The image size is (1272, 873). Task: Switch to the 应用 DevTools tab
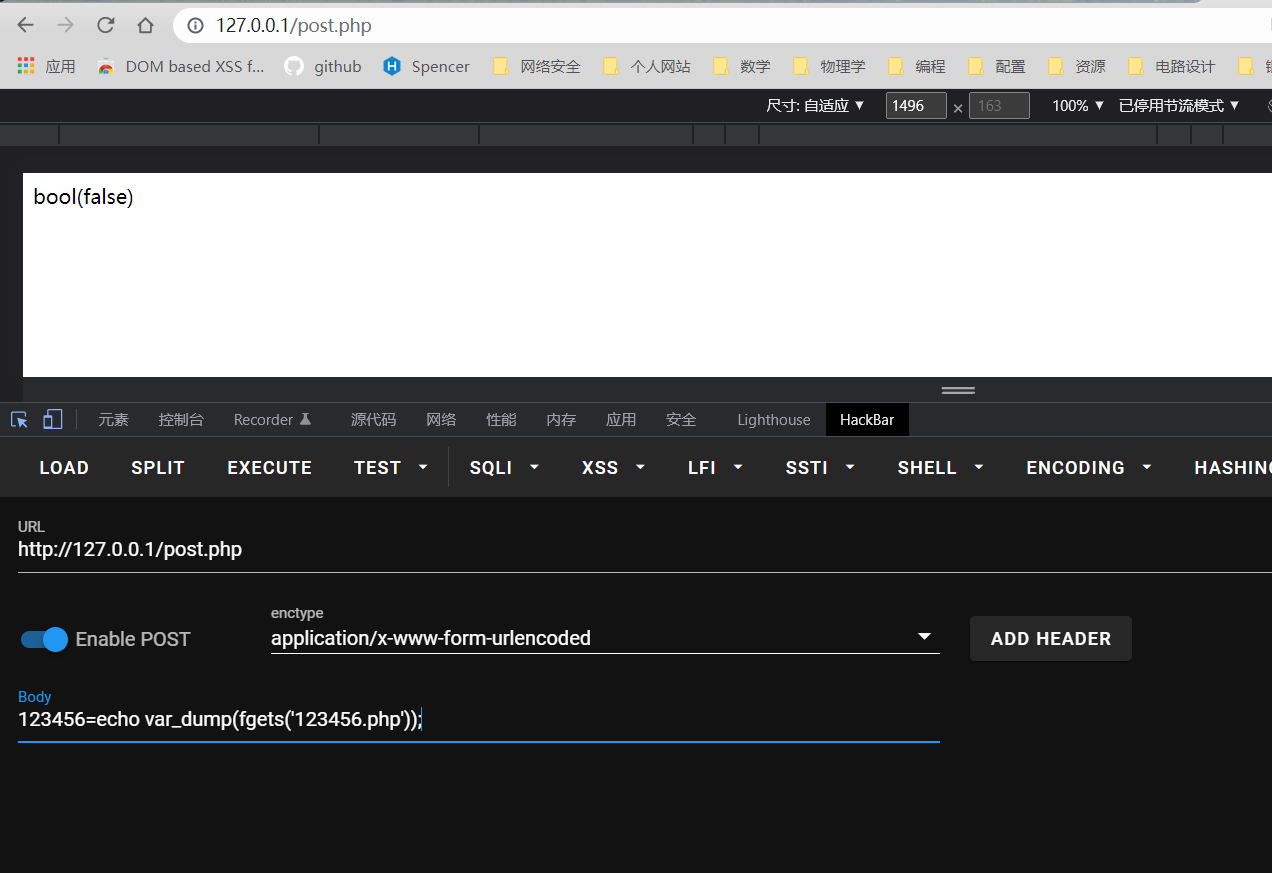tap(621, 420)
